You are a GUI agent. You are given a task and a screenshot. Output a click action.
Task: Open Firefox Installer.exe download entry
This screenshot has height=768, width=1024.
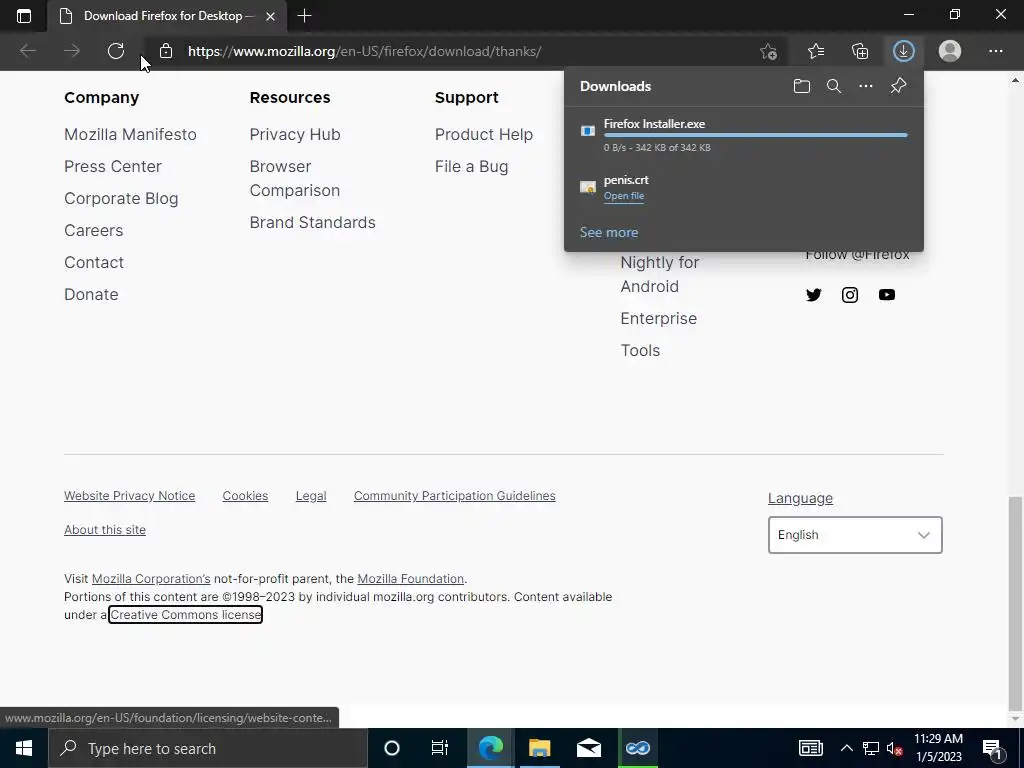pyautogui.click(x=744, y=135)
